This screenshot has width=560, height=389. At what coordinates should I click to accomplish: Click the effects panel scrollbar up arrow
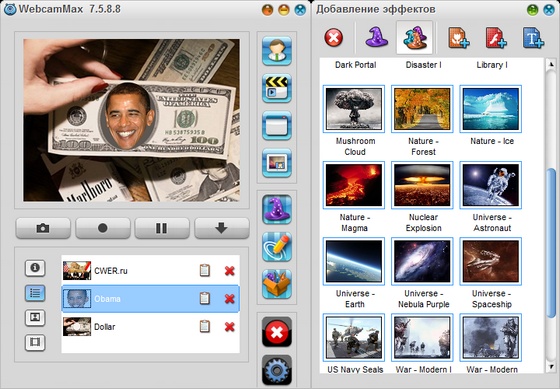[x=550, y=64]
